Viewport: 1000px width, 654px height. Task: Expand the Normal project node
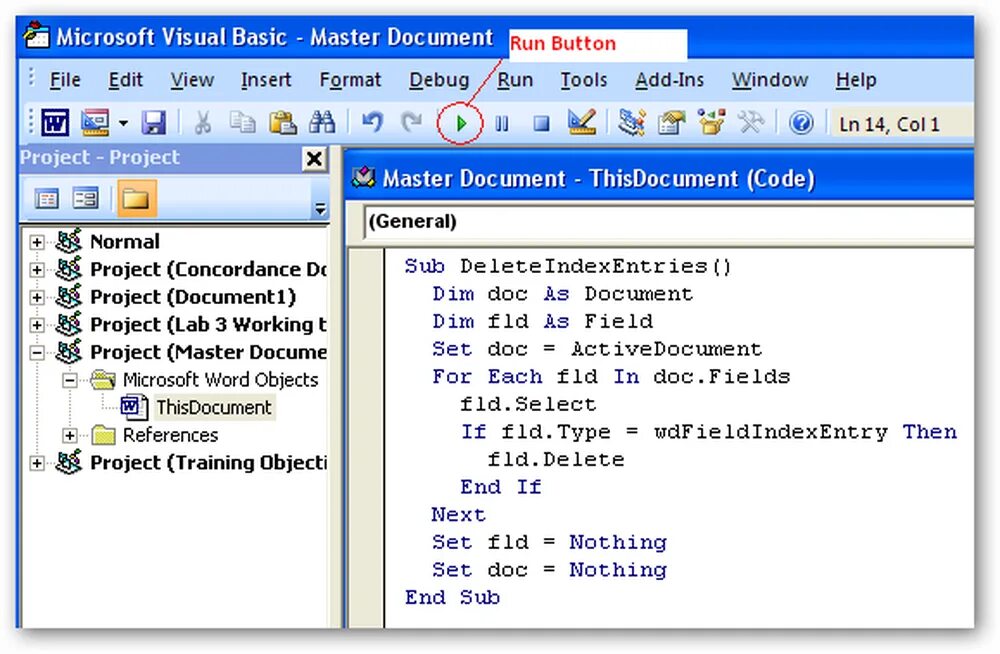[37, 242]
